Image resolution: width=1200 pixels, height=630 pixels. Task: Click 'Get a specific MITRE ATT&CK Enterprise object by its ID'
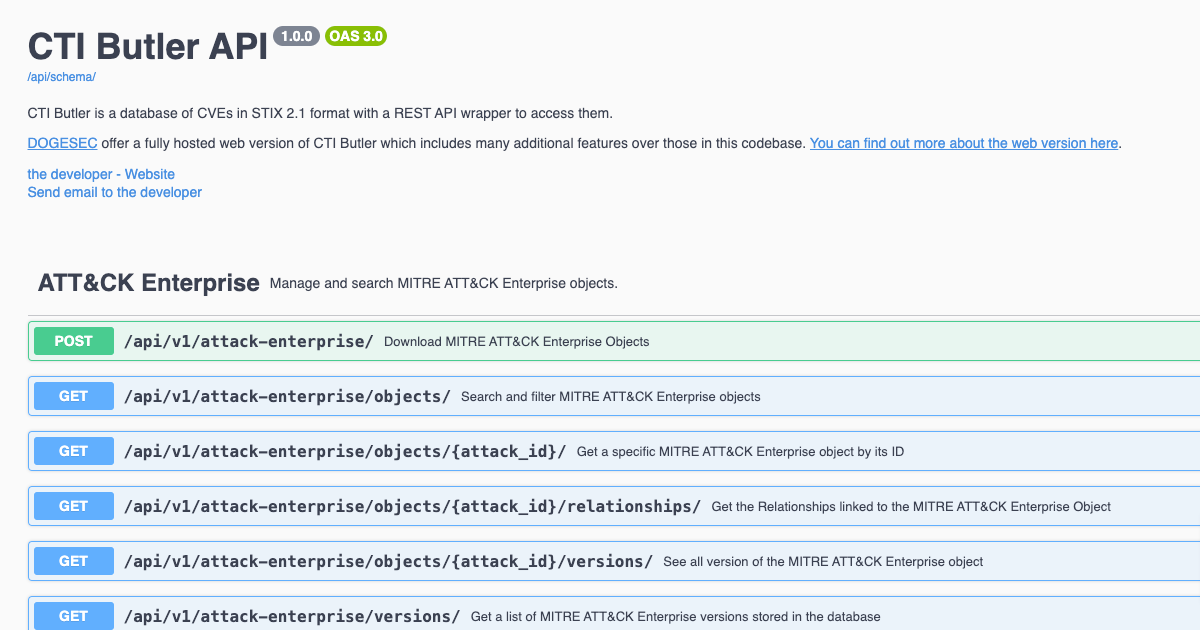(x=740, y=452)
